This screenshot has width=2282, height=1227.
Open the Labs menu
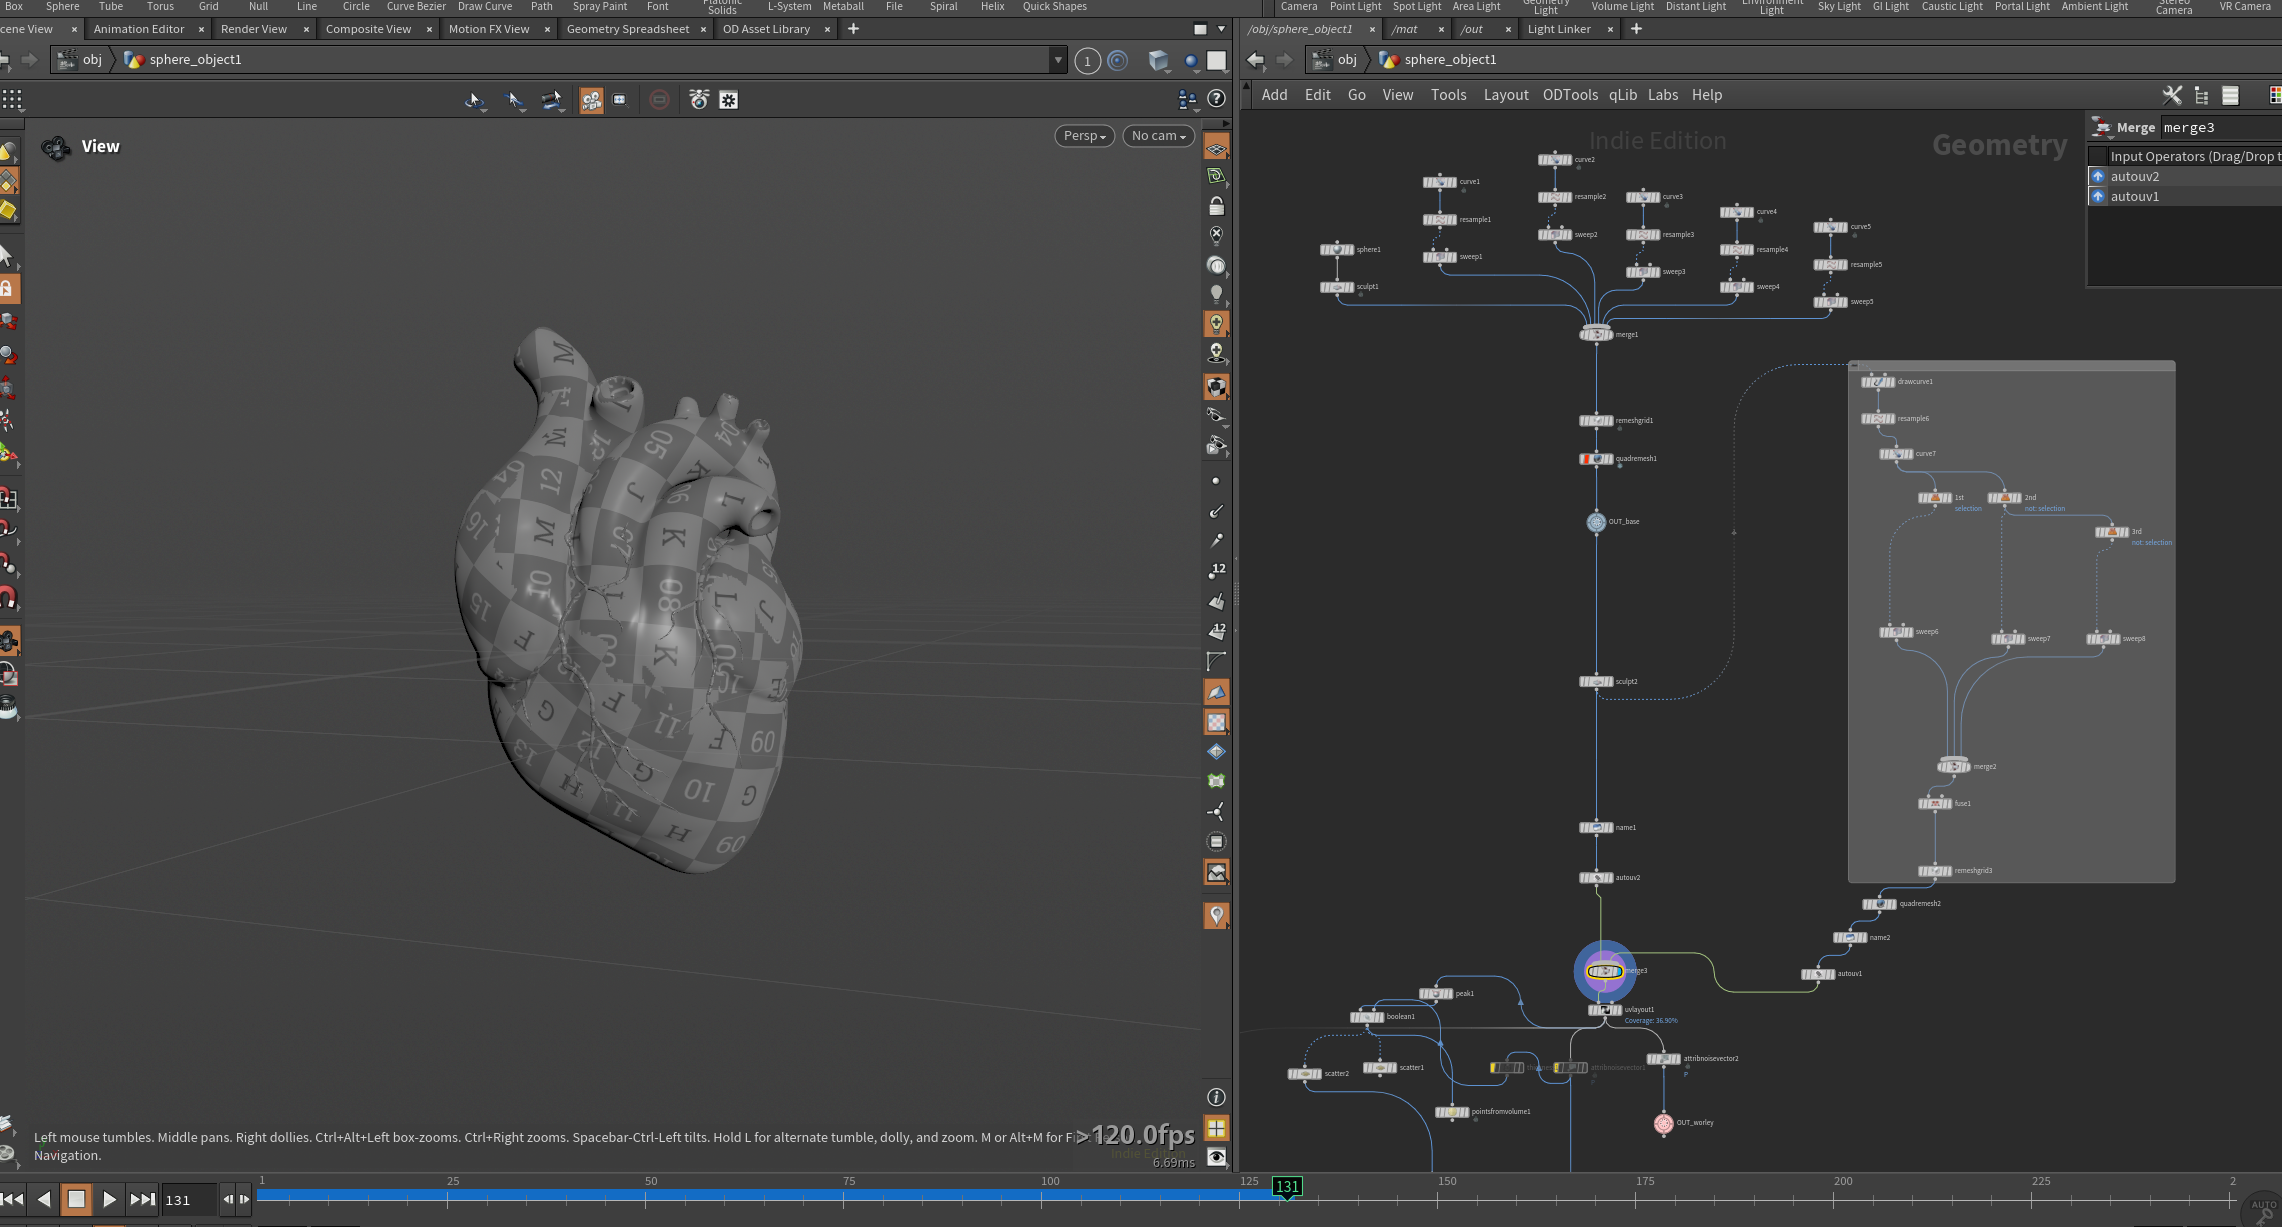(1663, 95)
